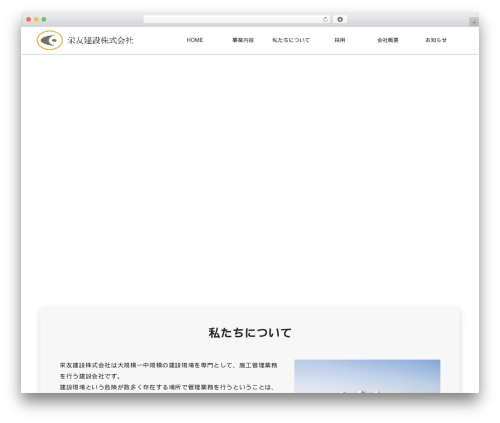Click the 栄友建設株式会社 company name

(x=100, y=40)
